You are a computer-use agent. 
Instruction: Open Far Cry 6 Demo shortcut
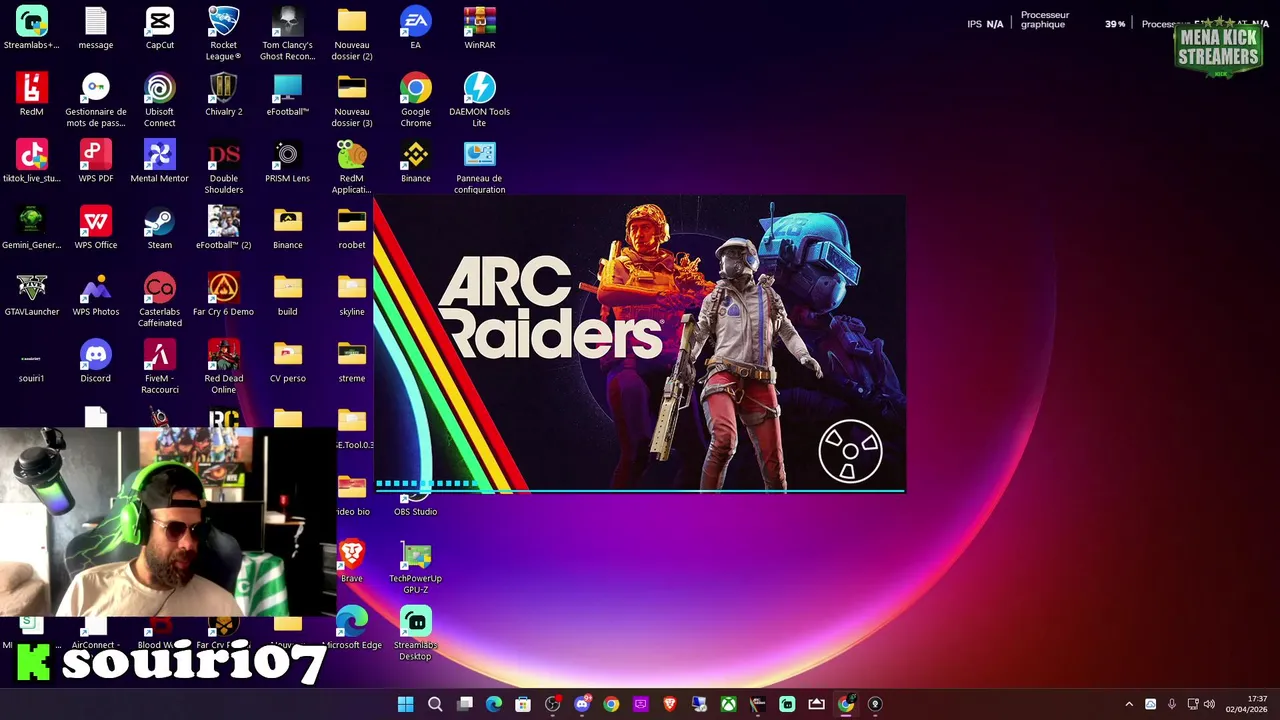[x=224, y=295]
